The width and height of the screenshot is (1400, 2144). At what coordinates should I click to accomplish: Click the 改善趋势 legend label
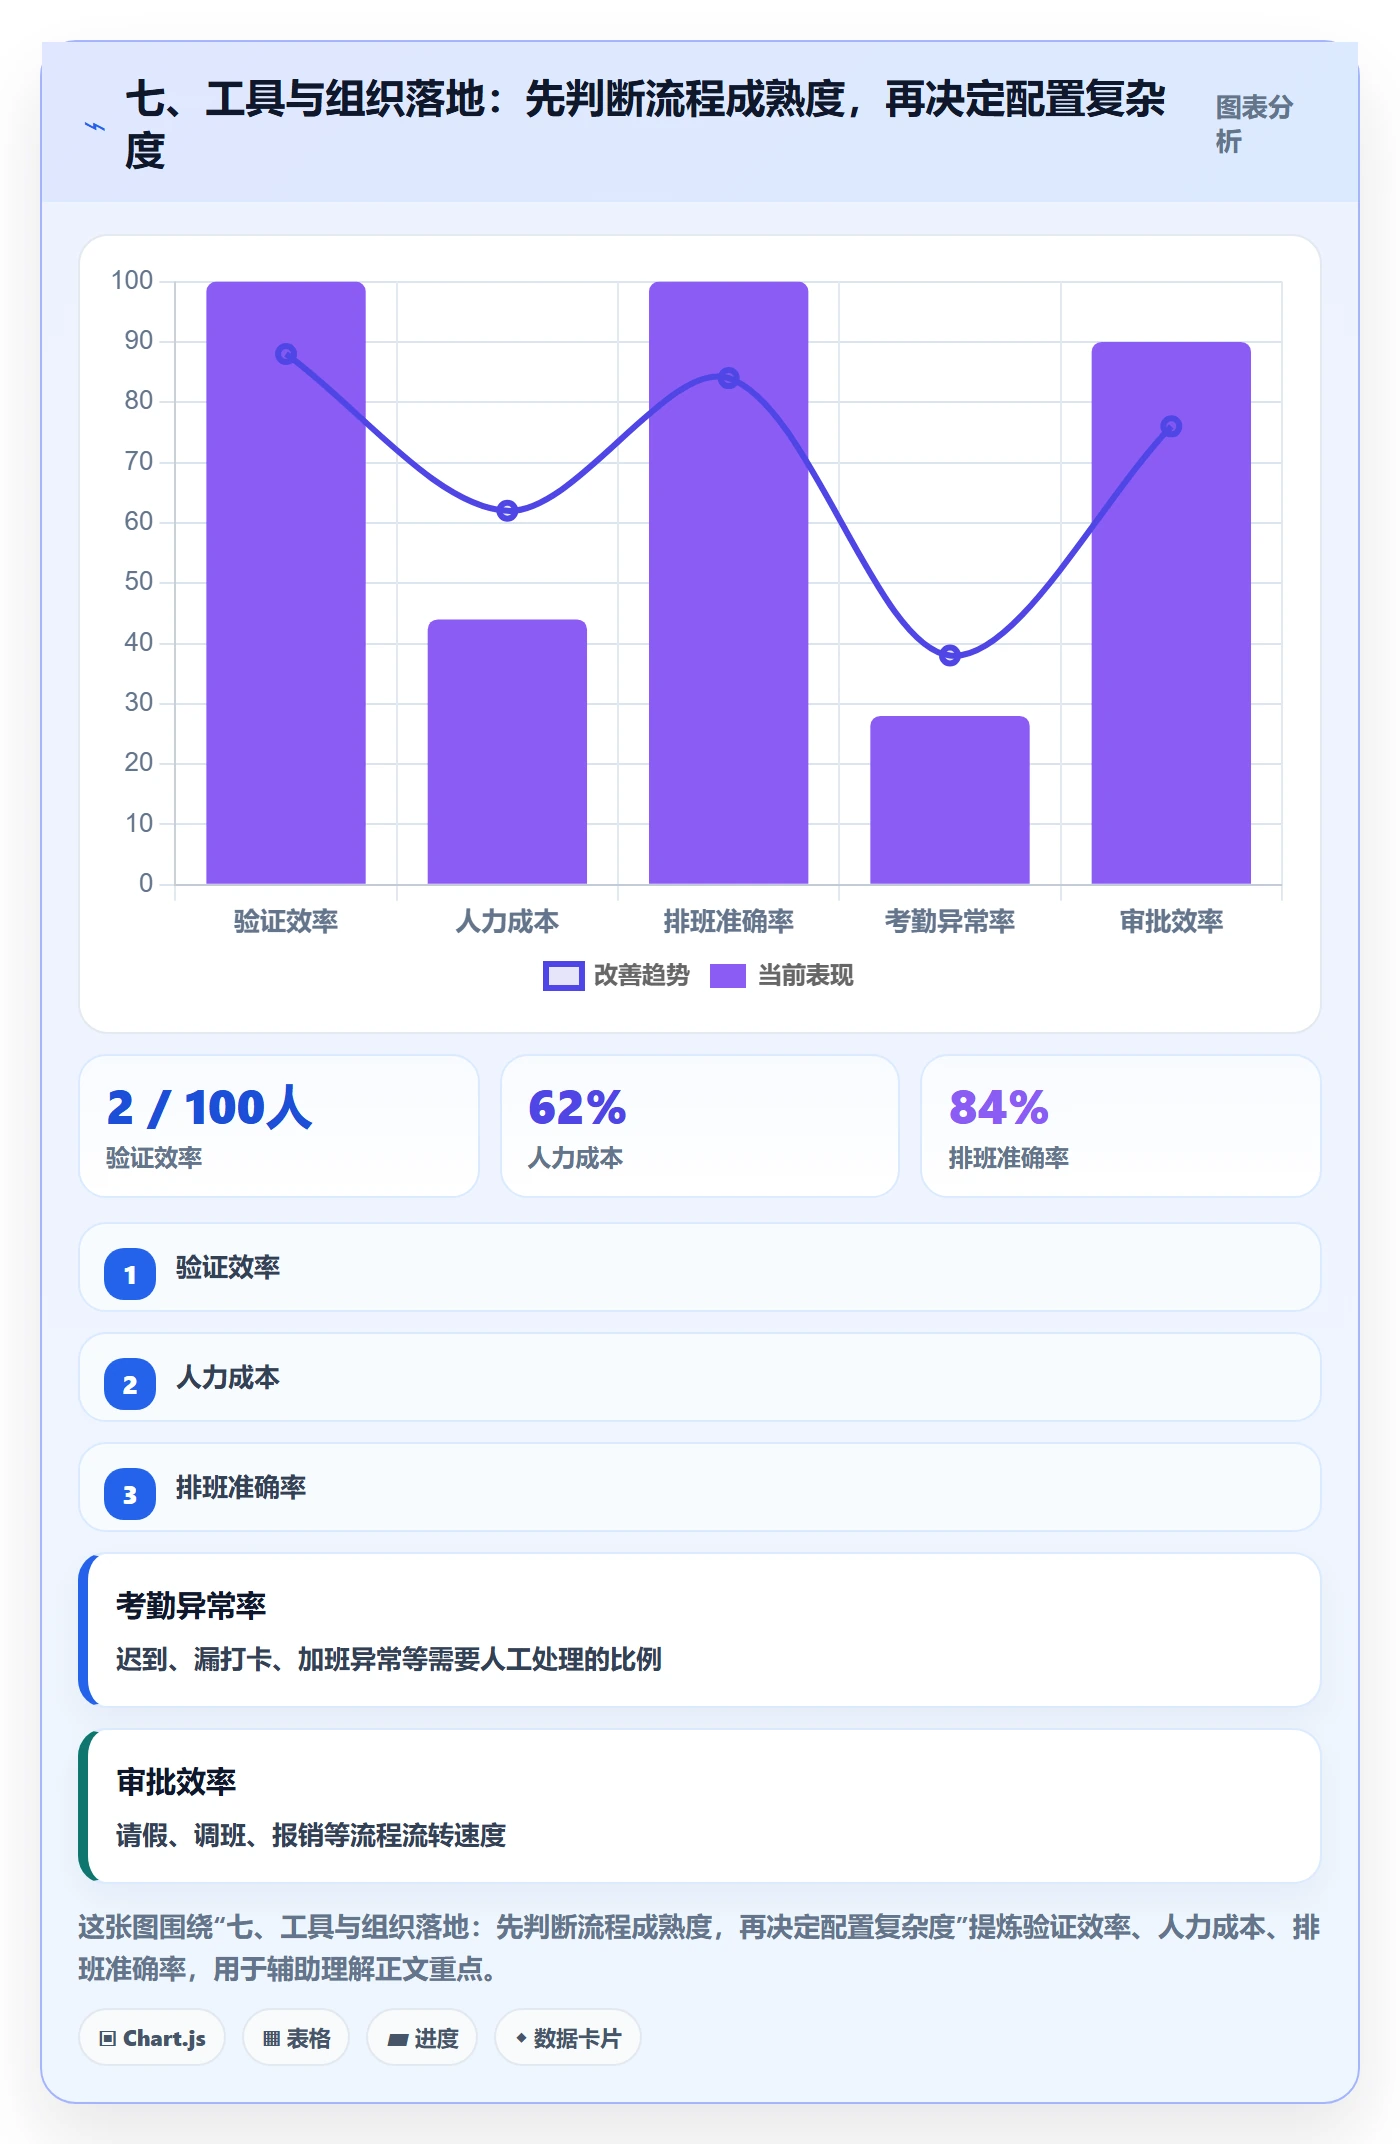[x=641, y=976]
